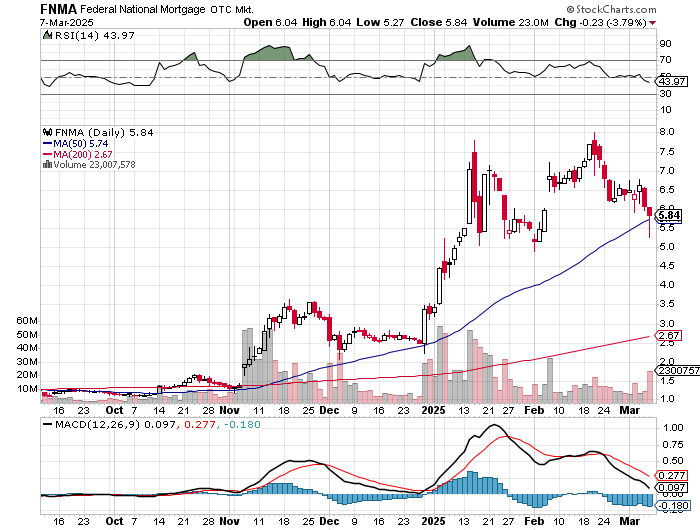
Task: Click the black 0.097 tag on MACD axis
Action: pos(672,488)
